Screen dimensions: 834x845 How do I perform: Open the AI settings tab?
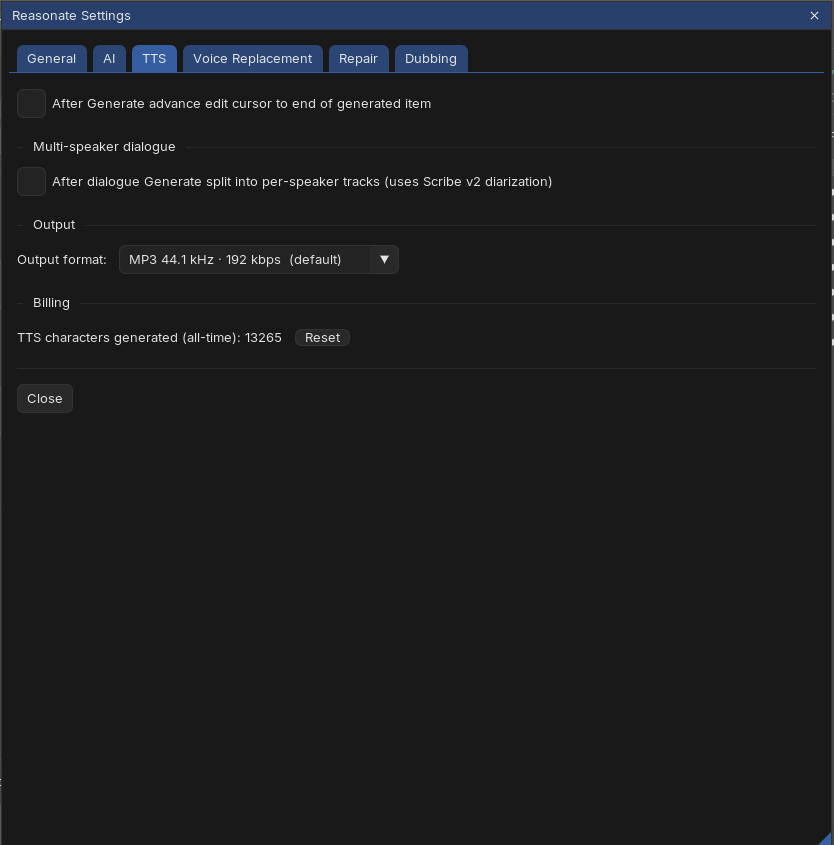[109, 59]
